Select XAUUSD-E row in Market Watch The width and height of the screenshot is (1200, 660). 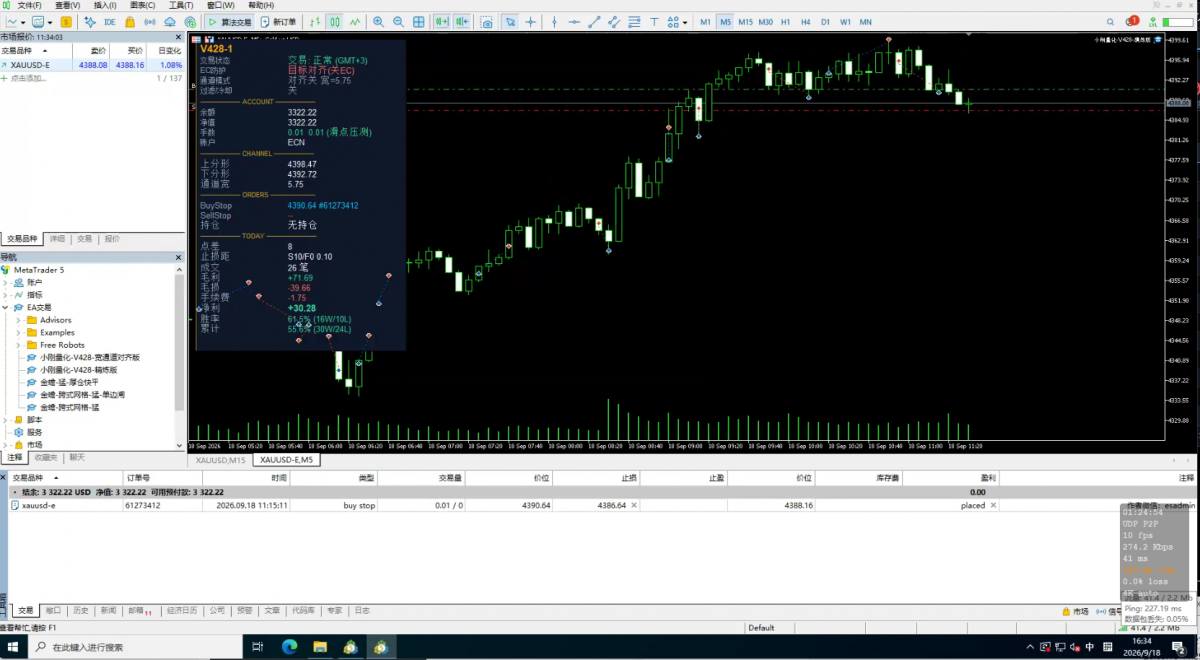click(x=92, y=65)
